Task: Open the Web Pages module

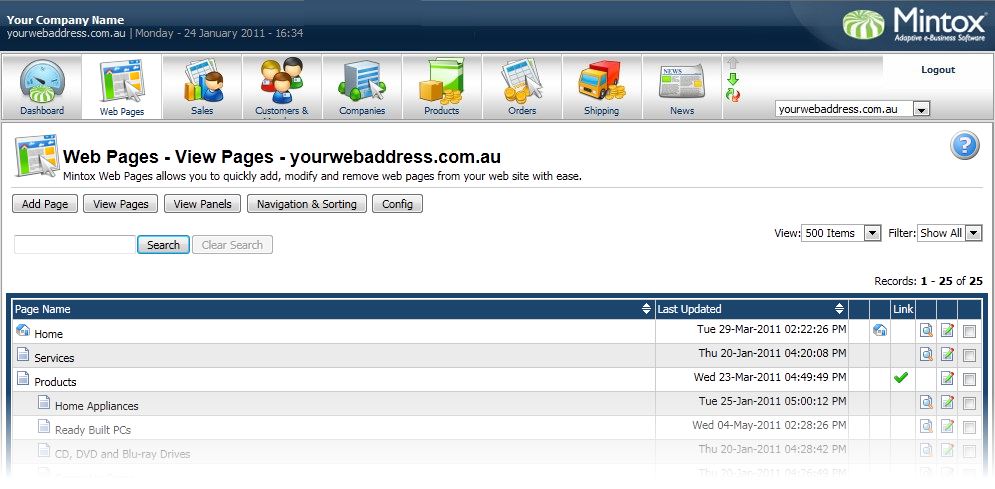Action: tap(122, 88)
